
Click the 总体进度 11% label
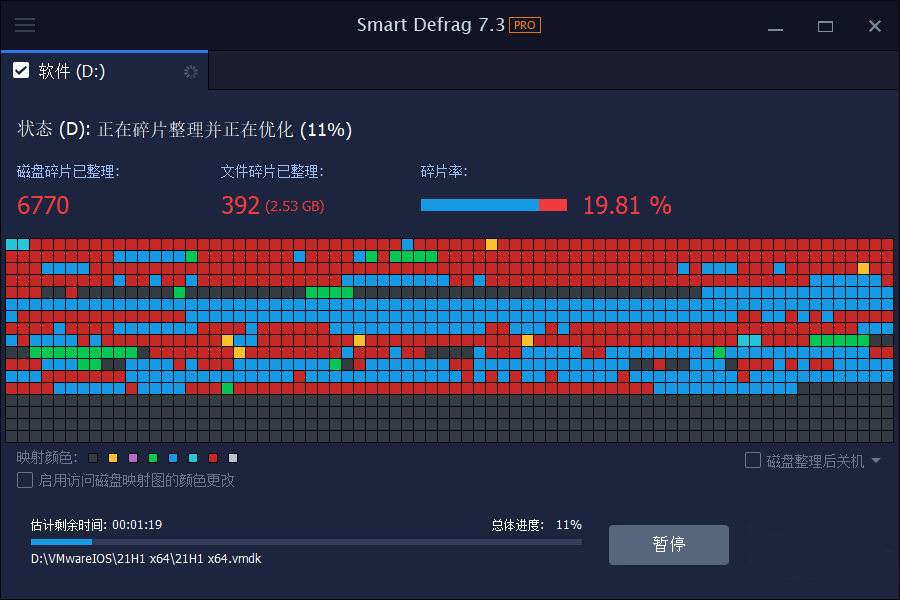536,525
